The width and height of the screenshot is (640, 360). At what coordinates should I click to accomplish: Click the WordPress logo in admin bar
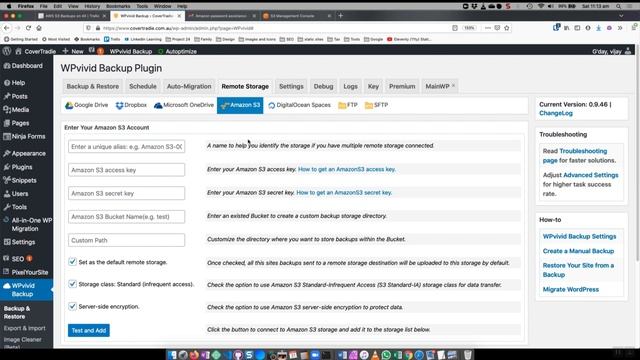[x=7, y=51]
